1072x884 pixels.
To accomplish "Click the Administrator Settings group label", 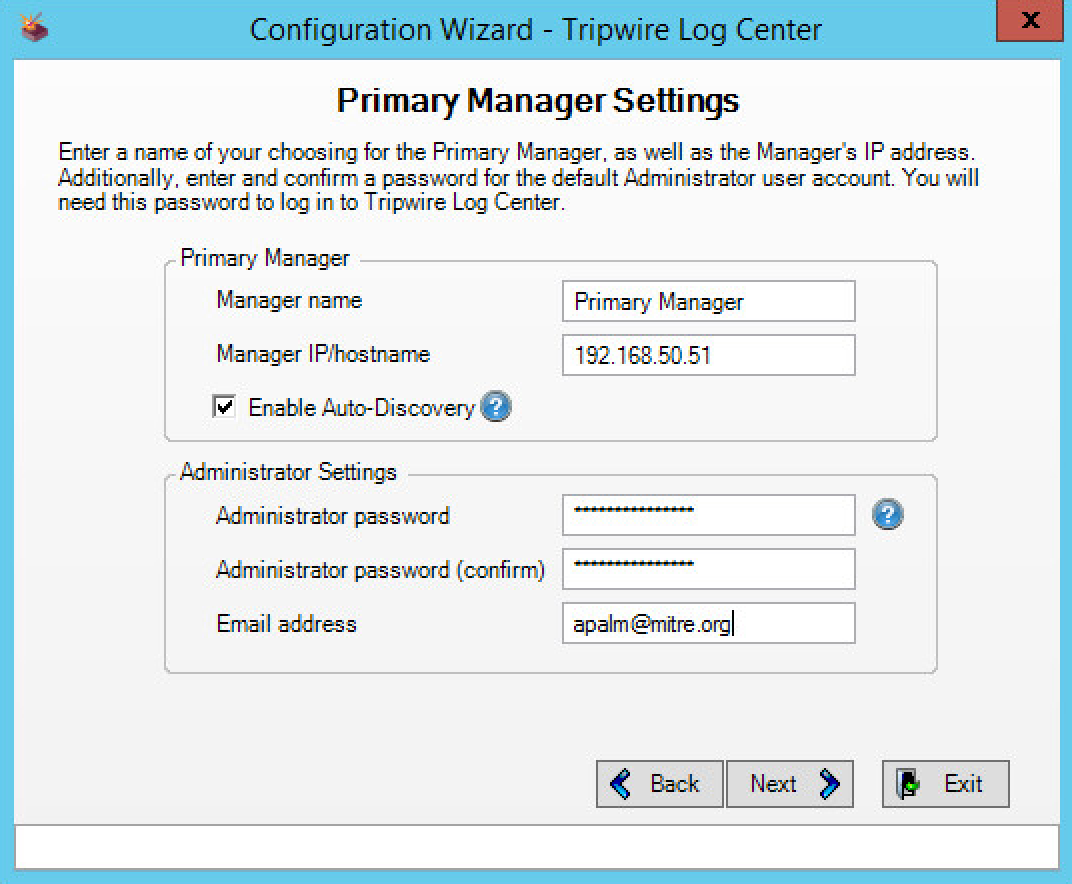I will tap(288, 472).
